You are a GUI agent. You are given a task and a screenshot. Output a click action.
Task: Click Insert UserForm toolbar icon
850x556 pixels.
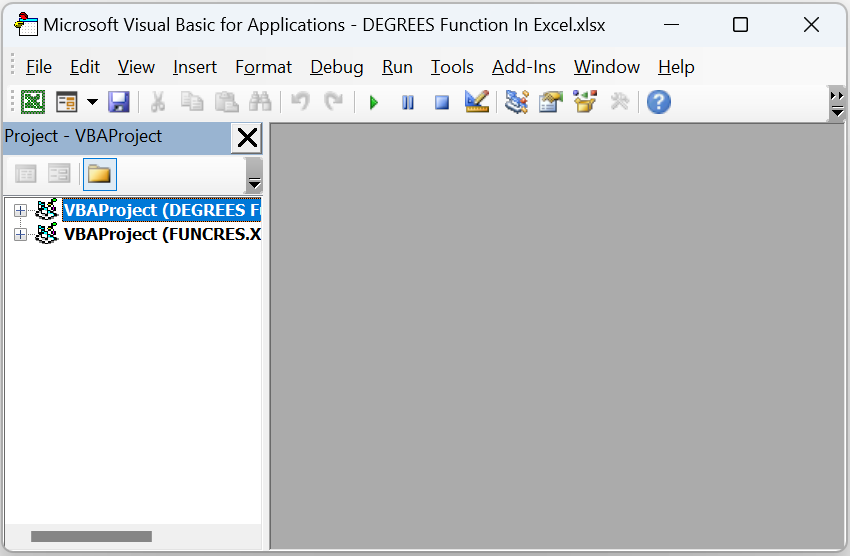(x=67, y=102)
